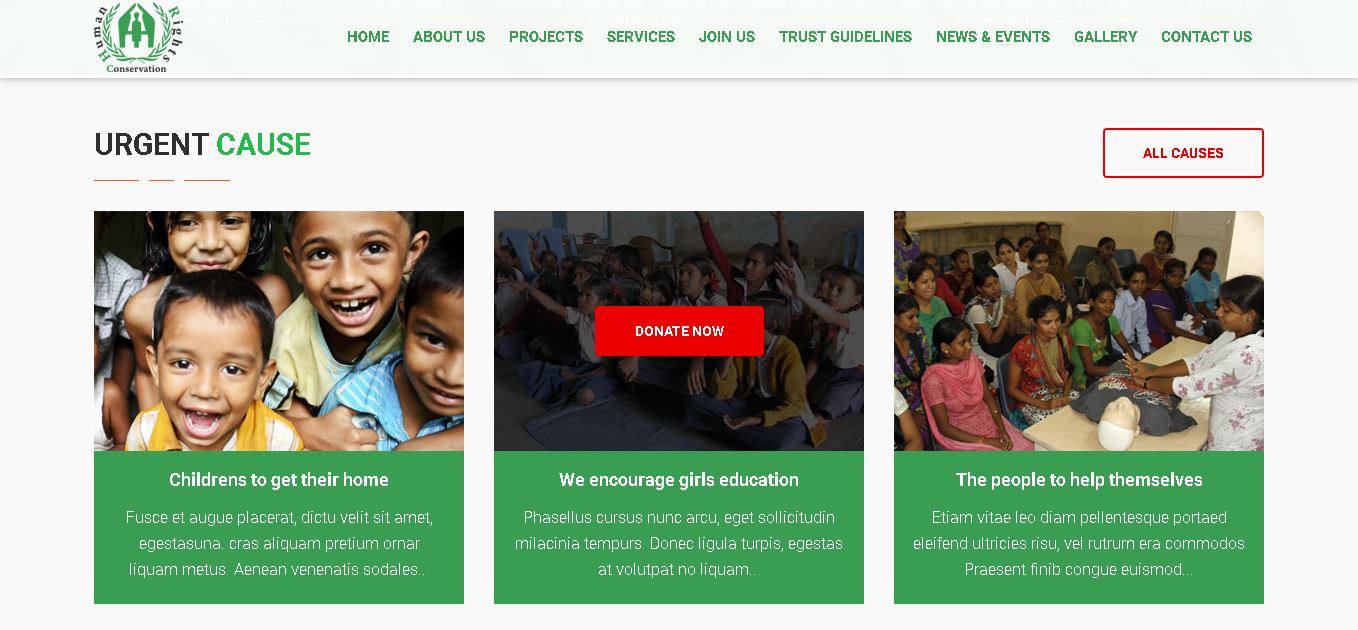Go to the About Us page

tap(449, 37)
